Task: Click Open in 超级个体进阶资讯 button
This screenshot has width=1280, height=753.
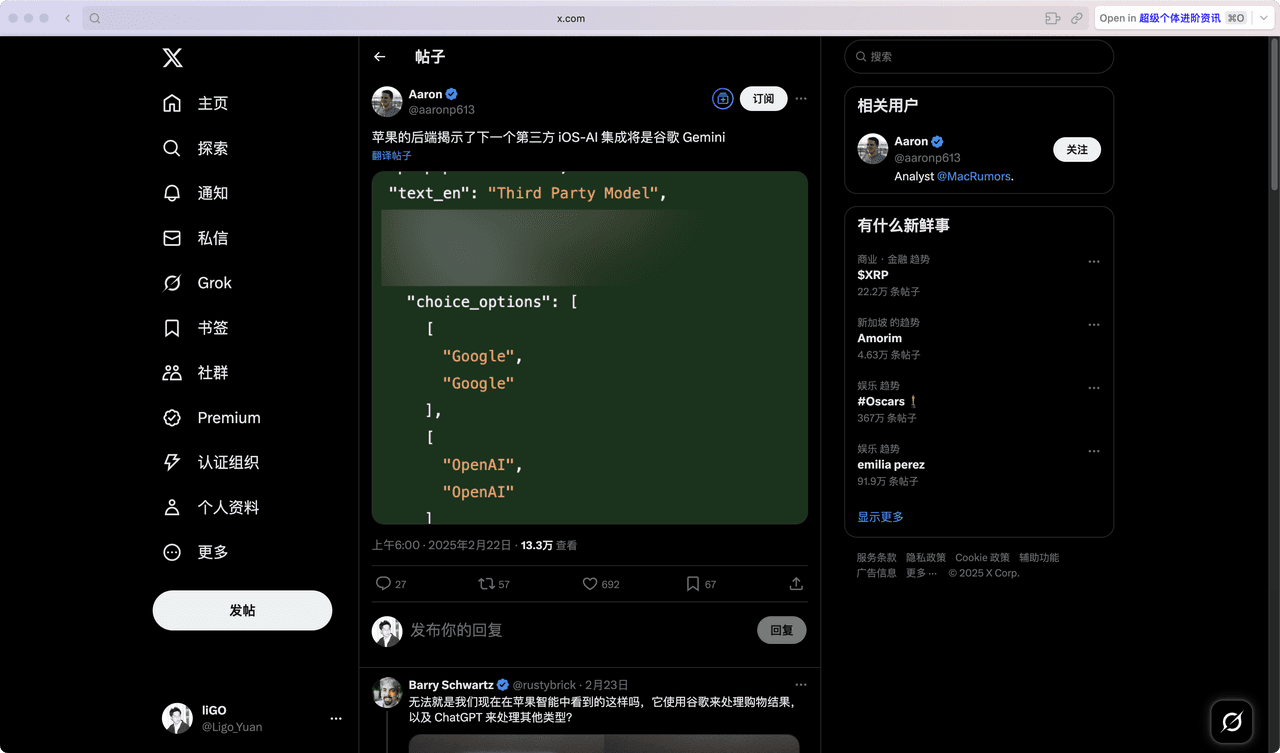Action: (x=1172, y=18)
